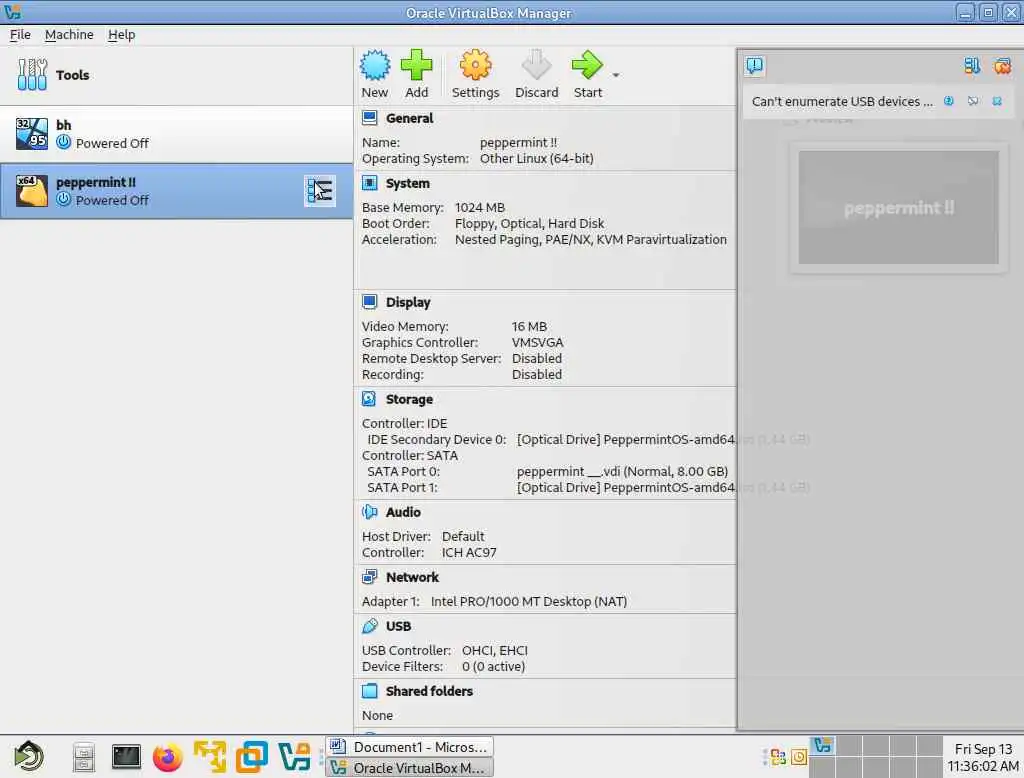Dismiss the USB devices notification
This screenshot has height=778, width=1024.
[997, 101]
